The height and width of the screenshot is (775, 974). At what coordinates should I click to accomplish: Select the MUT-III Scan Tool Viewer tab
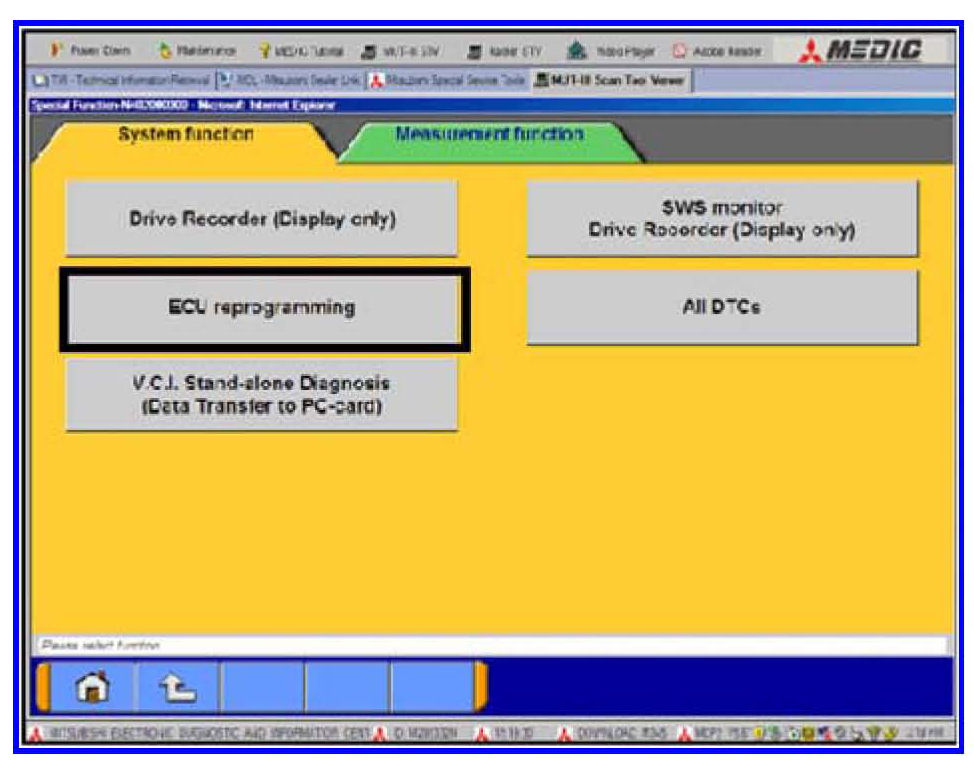[x=612, y=79]
